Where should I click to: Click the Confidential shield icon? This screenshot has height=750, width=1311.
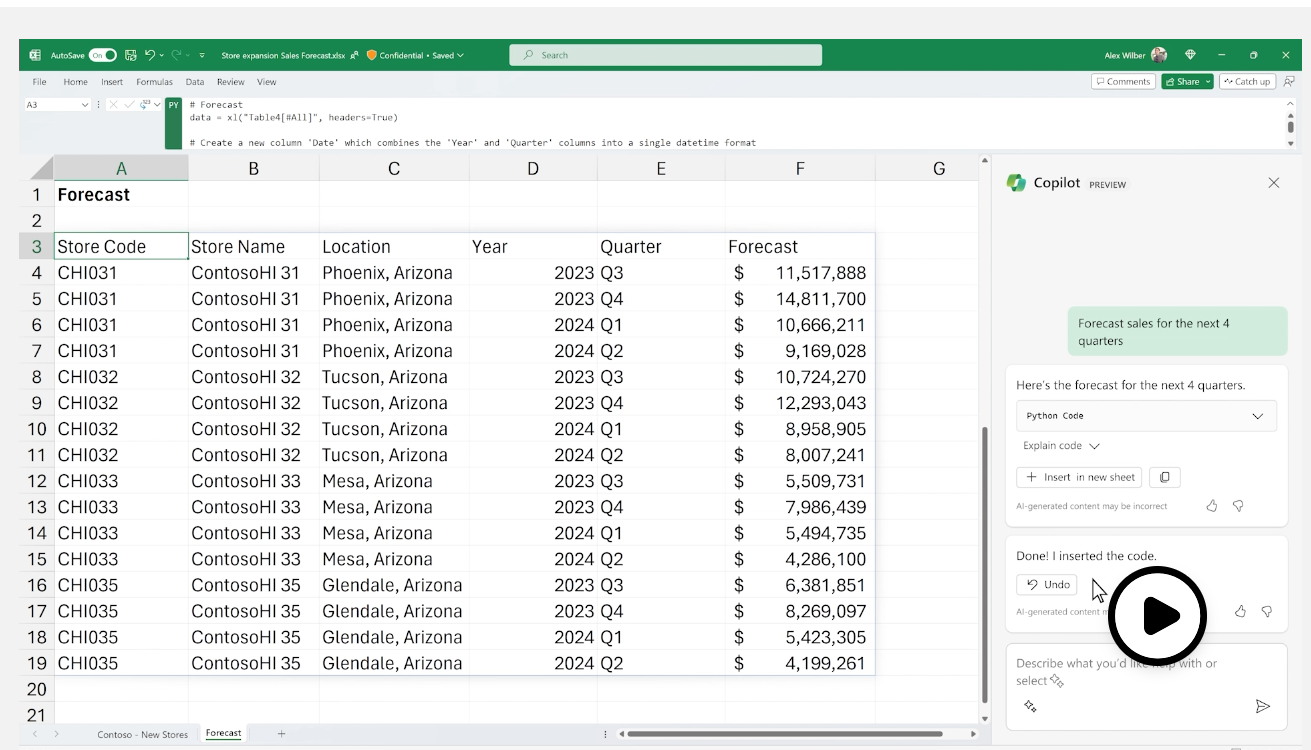coord(371,55)
